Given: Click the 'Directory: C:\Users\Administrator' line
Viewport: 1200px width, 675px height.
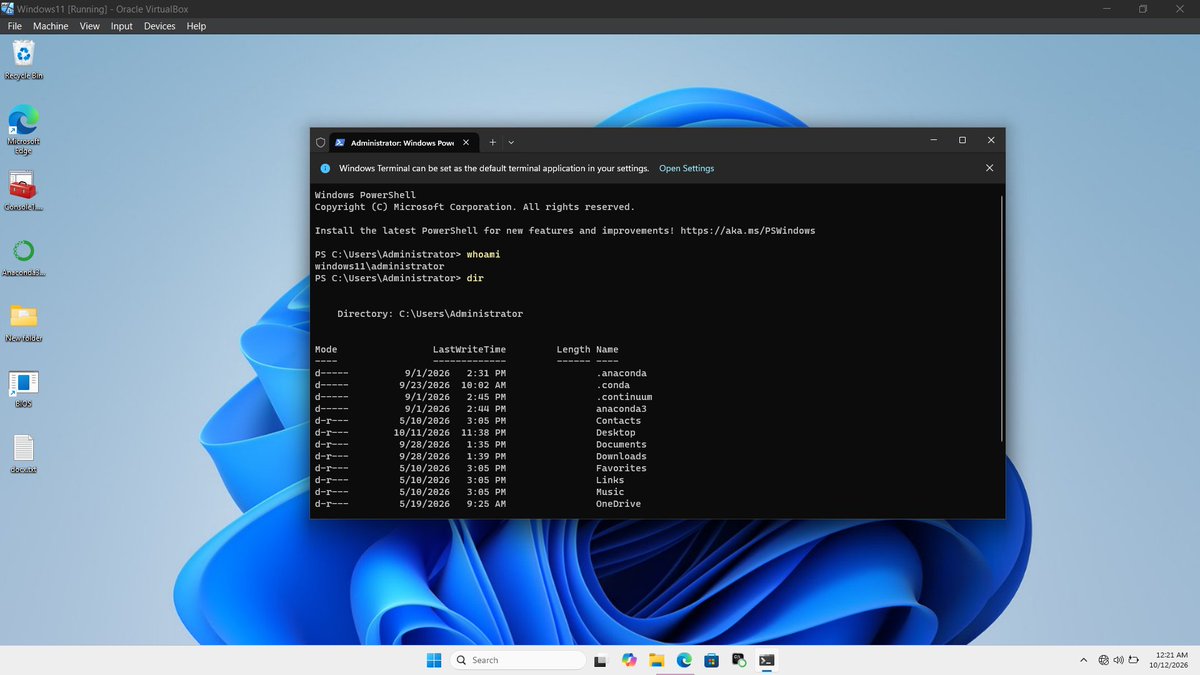Looking at the screenshot, I should (430, 314).
